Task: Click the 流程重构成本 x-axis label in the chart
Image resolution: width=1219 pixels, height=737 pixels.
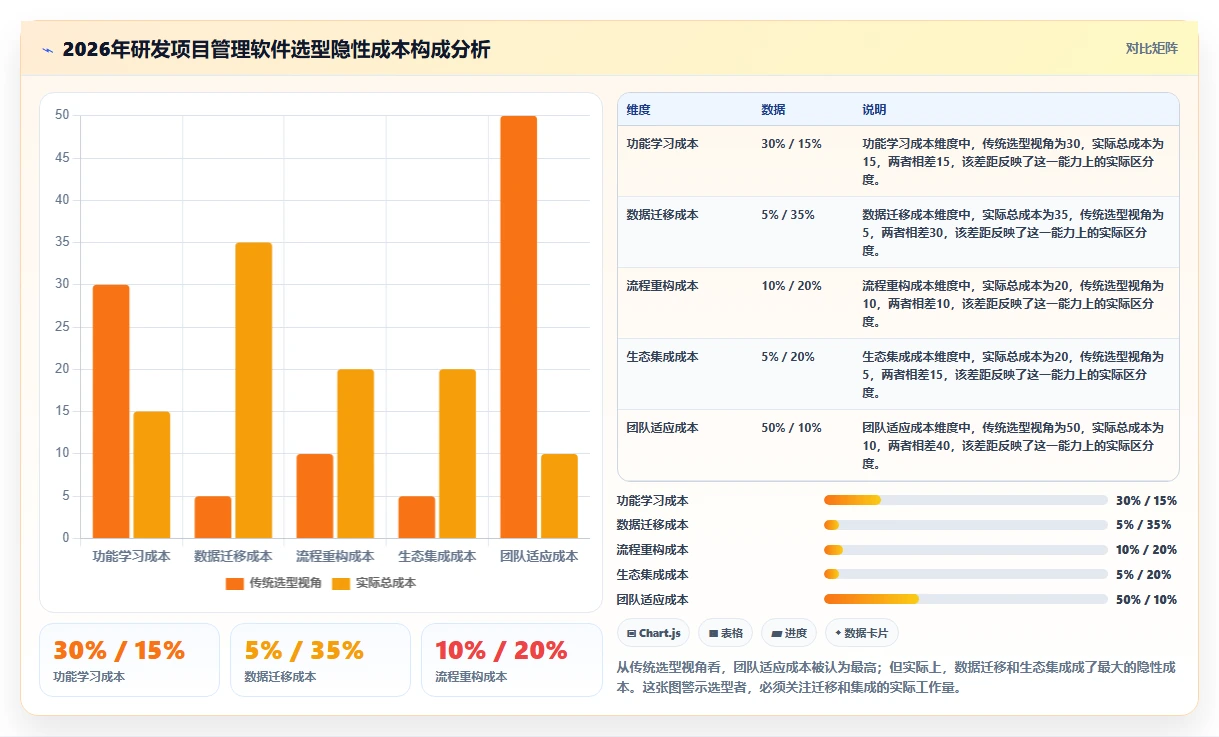Action: (x=335, y=556)
